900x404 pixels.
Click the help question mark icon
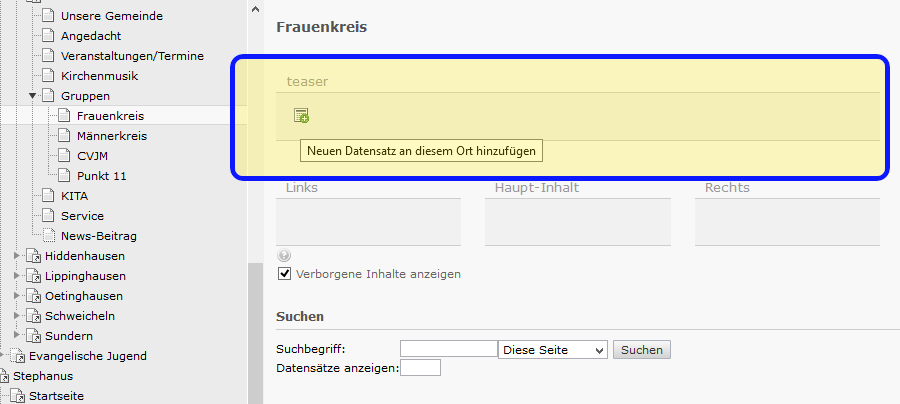click(x=284, y=256)
